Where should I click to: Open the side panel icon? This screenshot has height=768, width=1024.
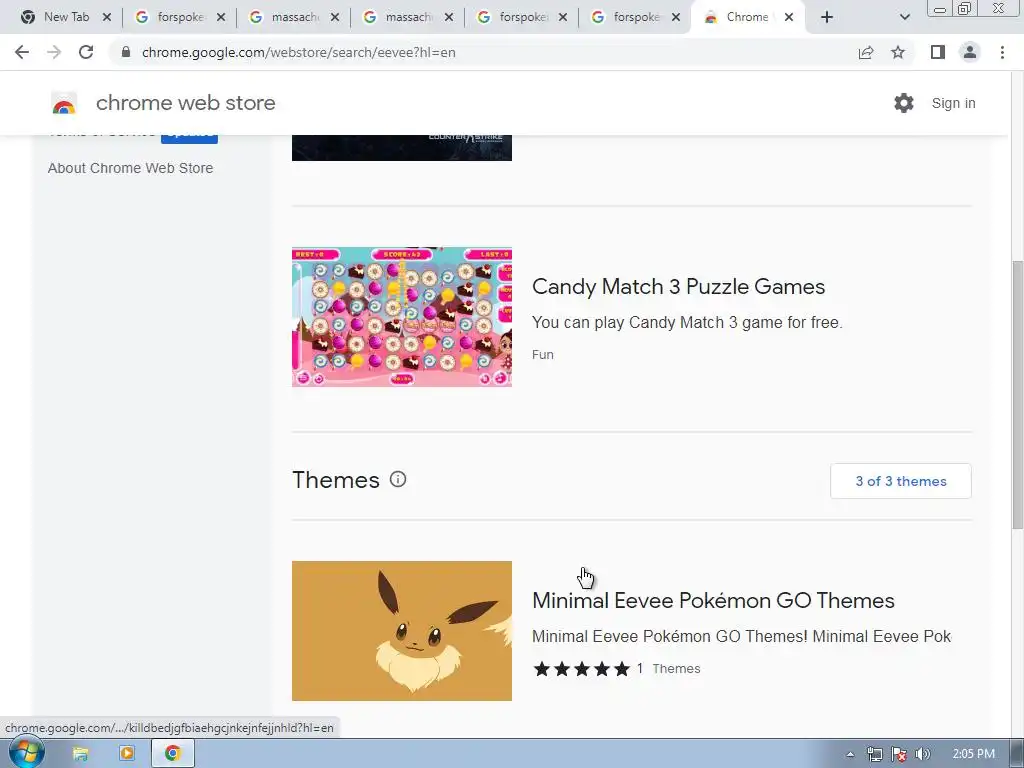tap(938, 52)
